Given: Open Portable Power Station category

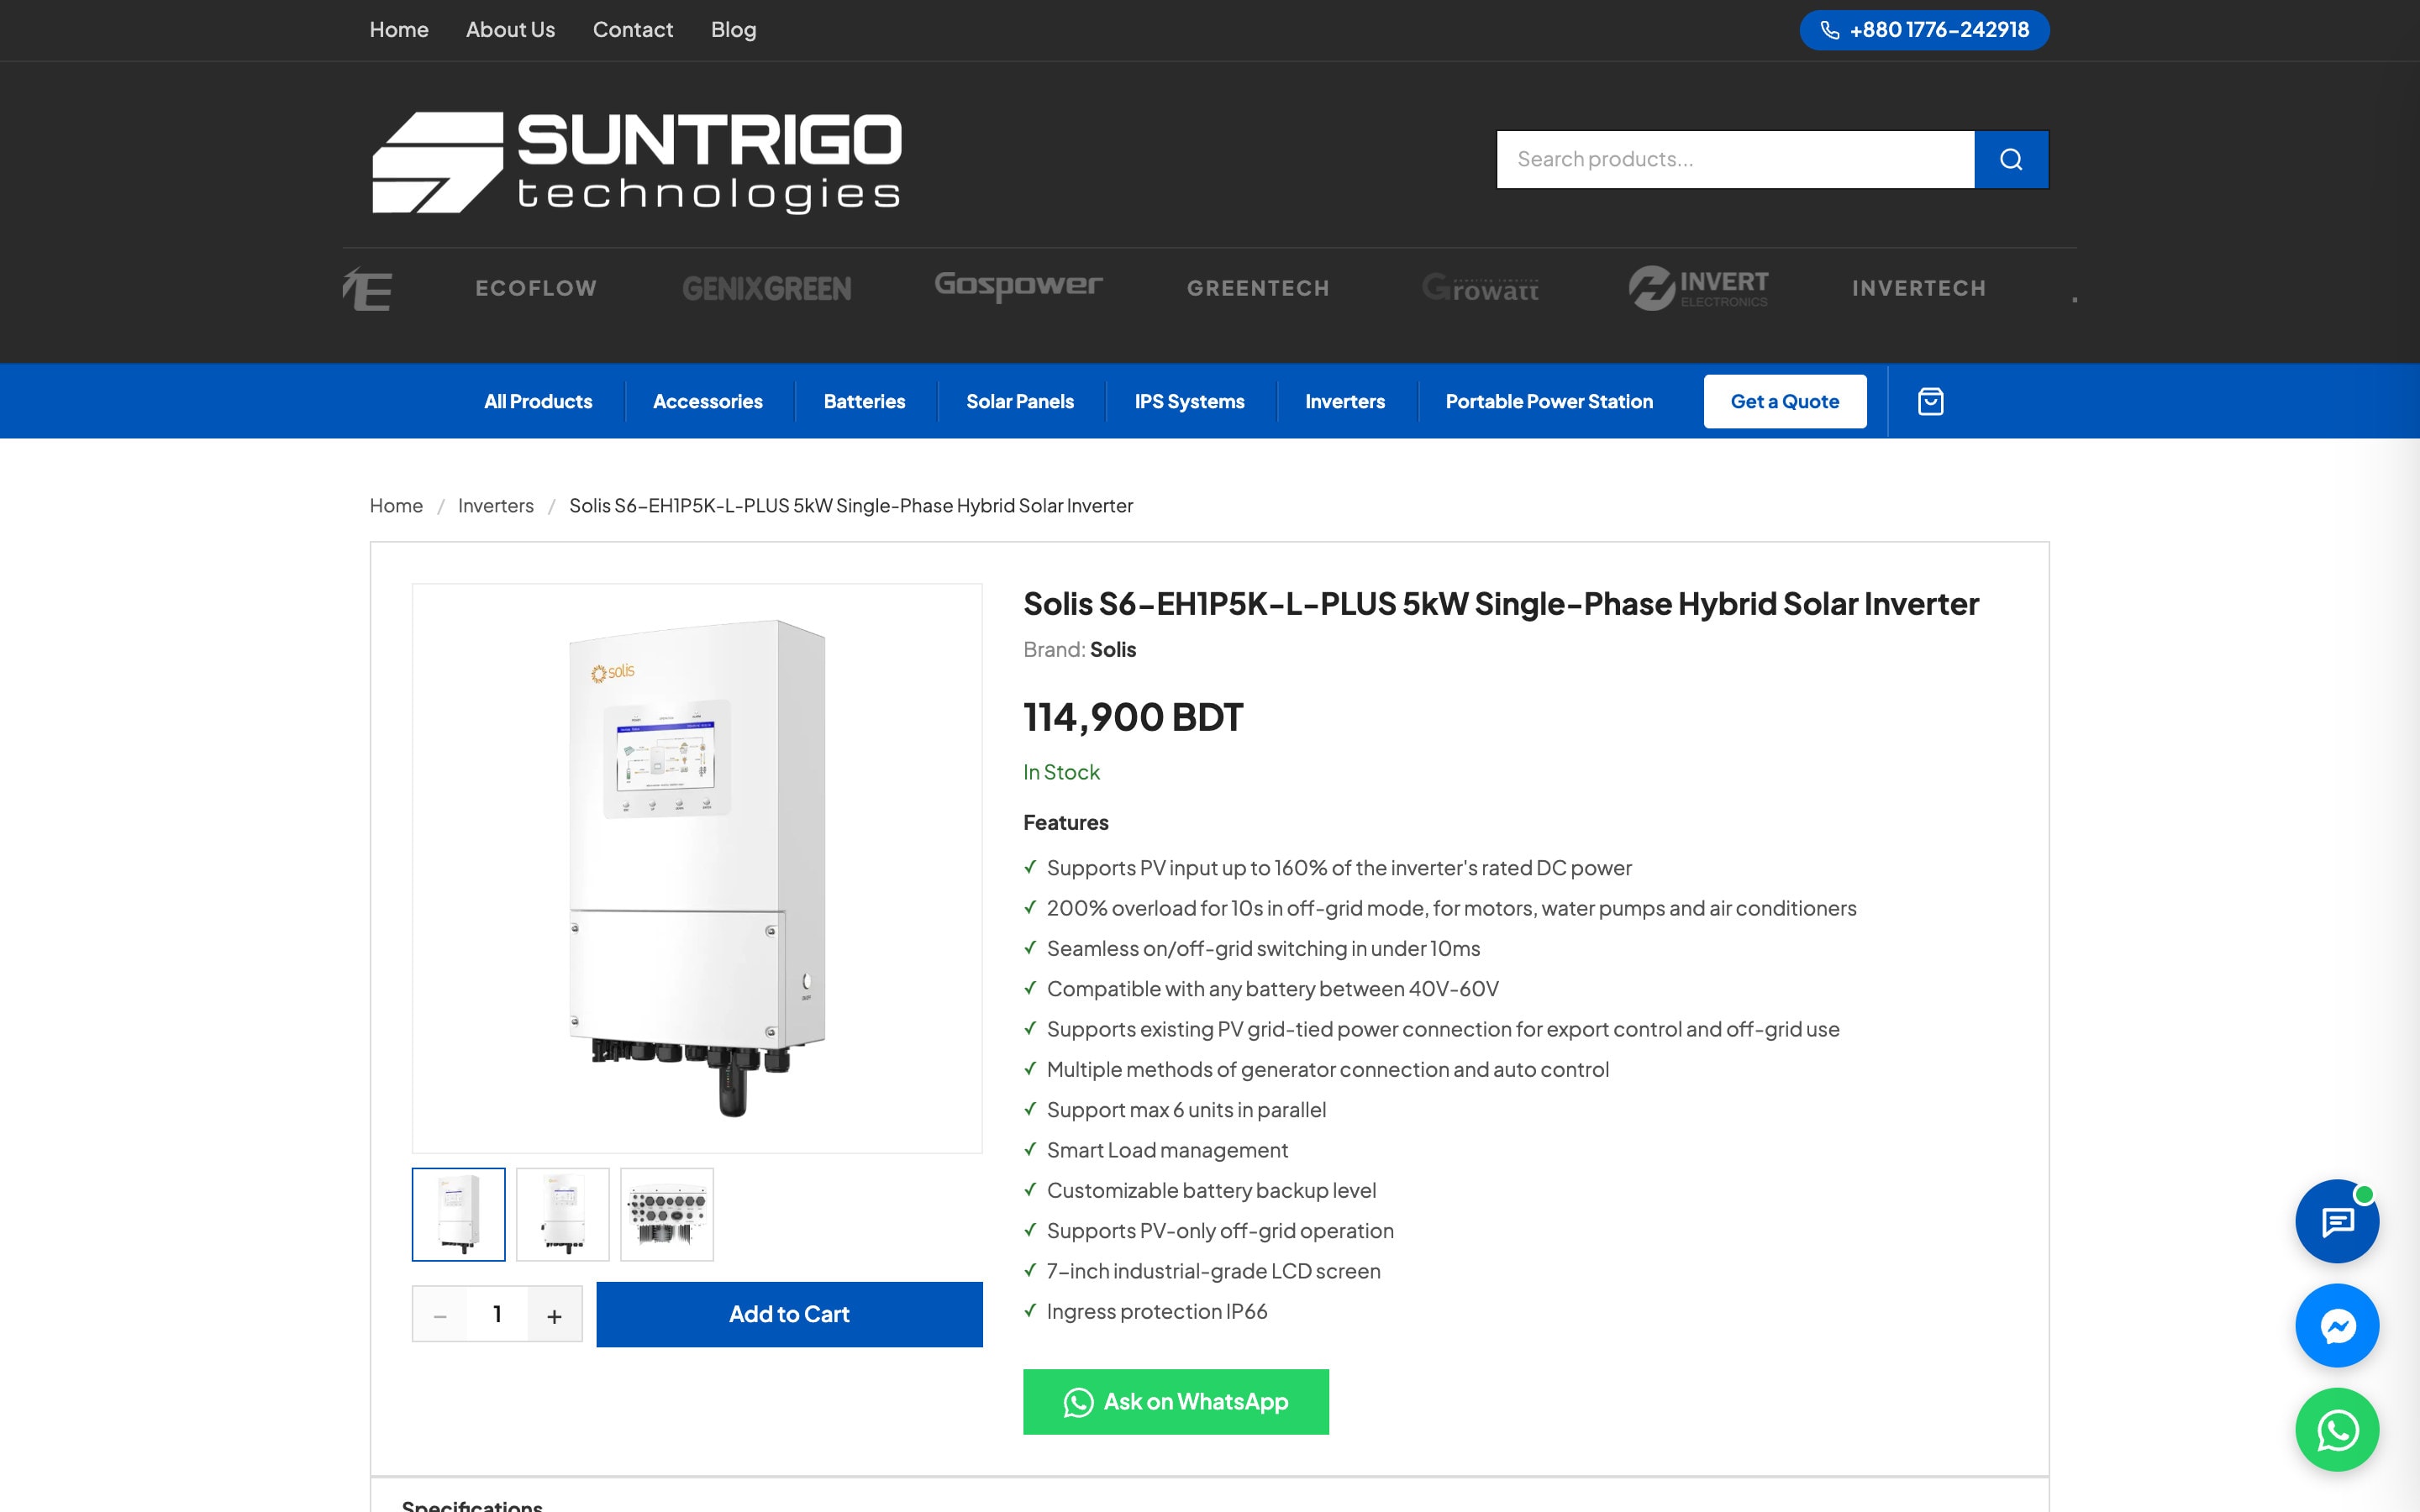Looking at the screenshot, I should pos(1549,401).
